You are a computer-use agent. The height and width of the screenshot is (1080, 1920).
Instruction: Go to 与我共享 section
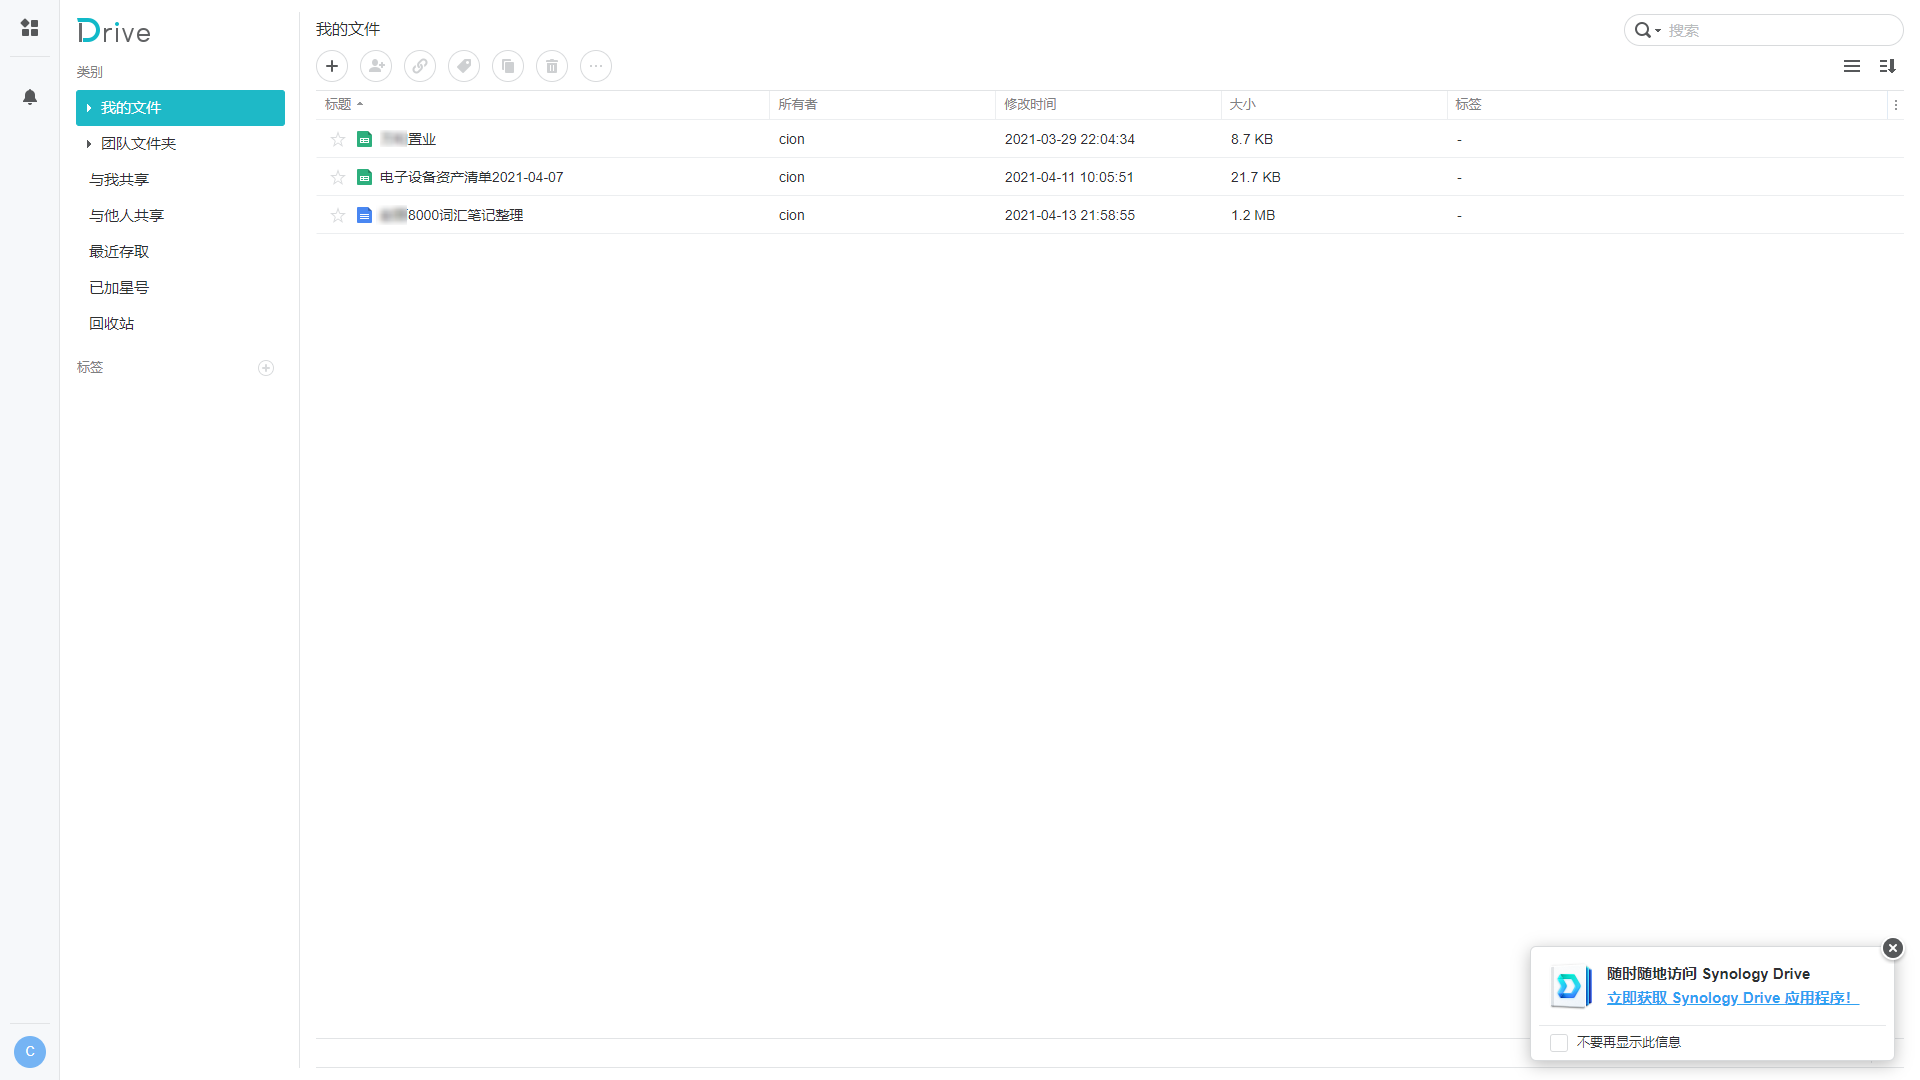click(119, 180)
